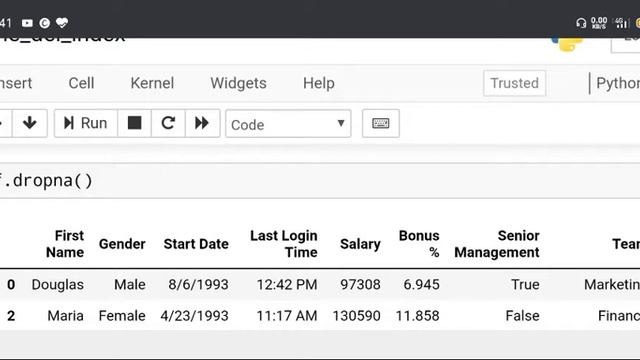Select the Female gender cell
The image size is (640, 360).
[122, 316]
